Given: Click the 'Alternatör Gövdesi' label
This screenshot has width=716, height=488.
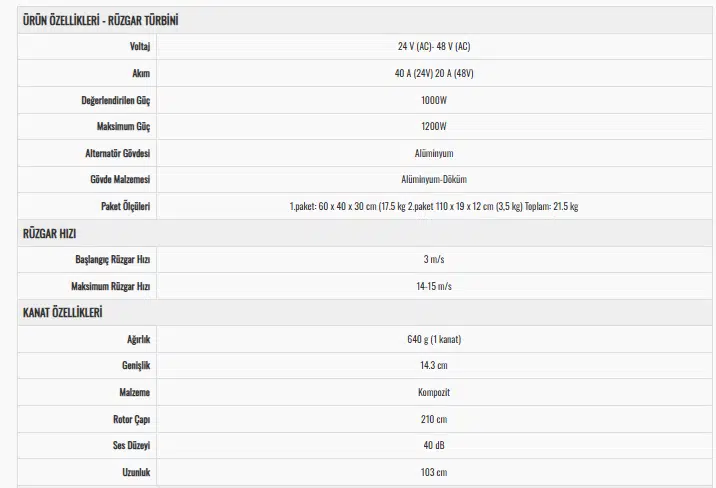Looking at the screenshot, I should coord(118,154).
